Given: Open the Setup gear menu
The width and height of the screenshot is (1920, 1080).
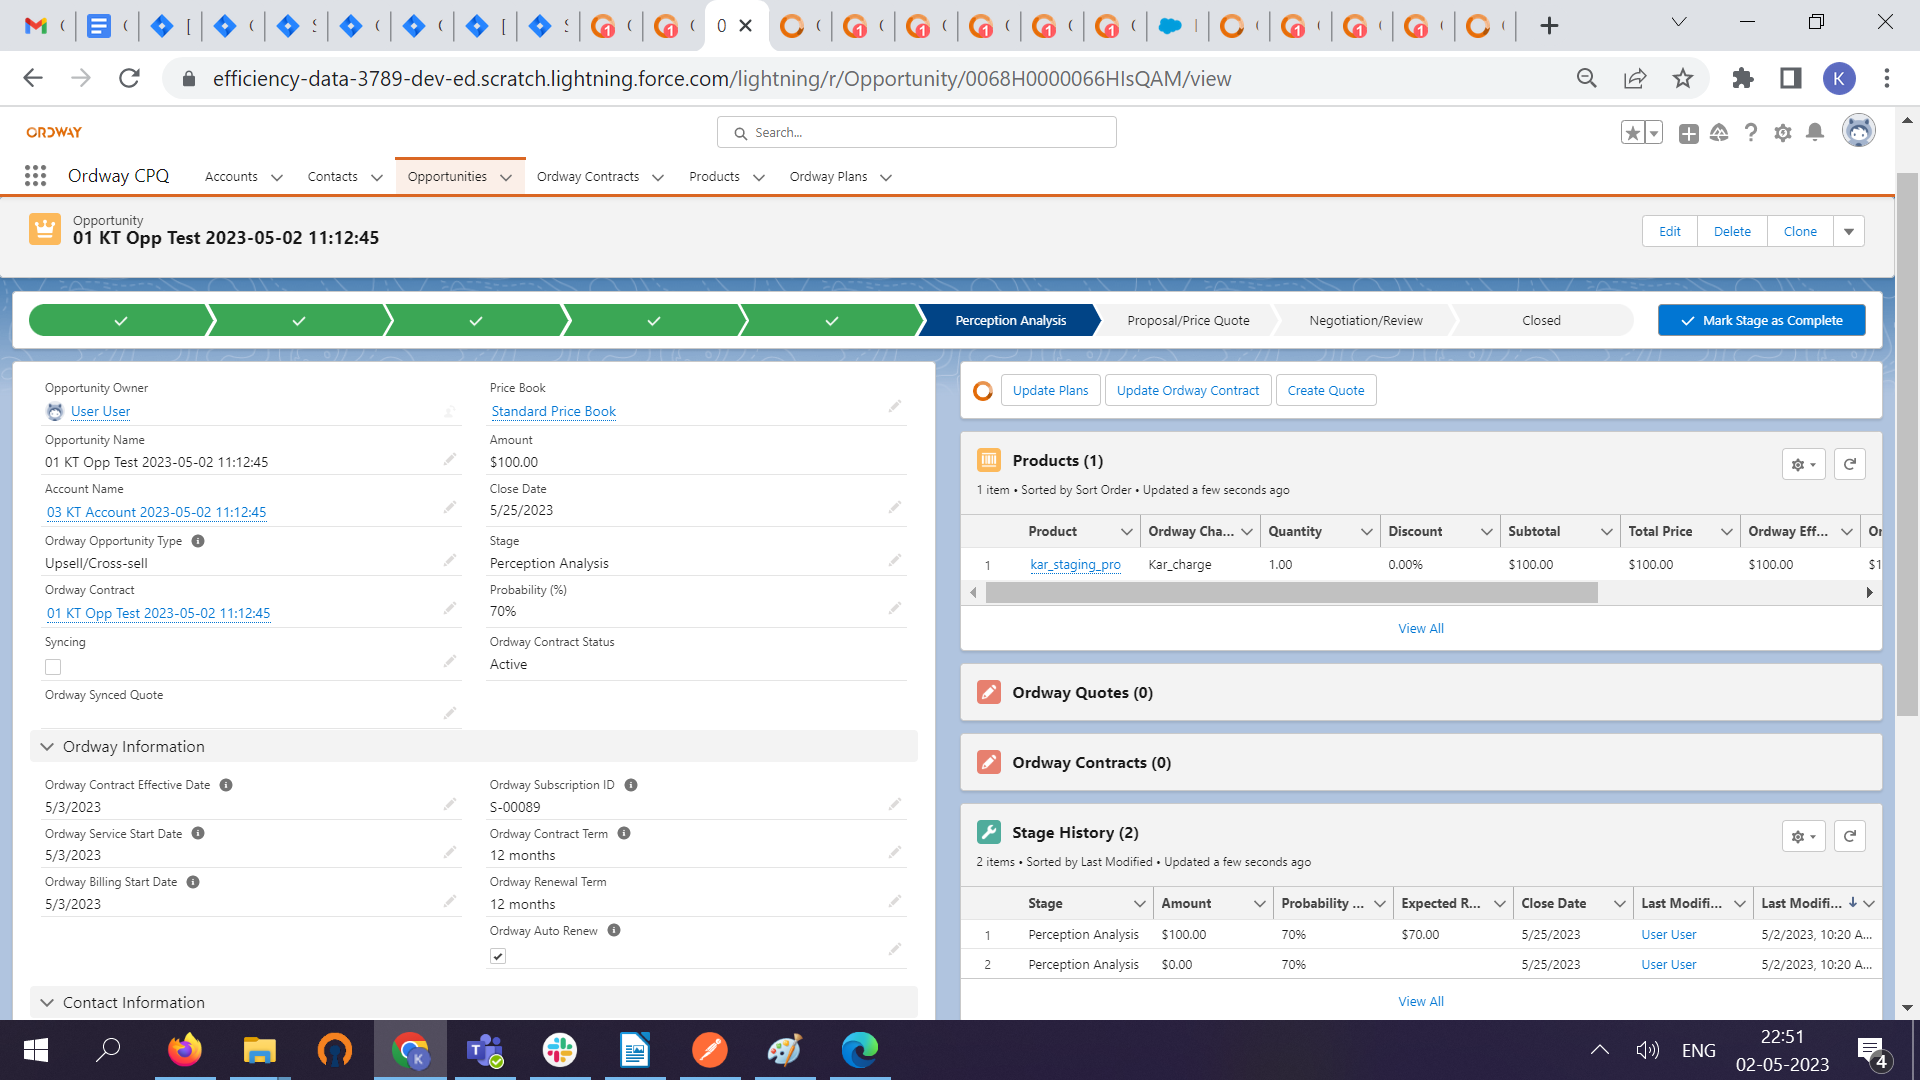Looking at the screenshot, I should (x=1783, y=133).
